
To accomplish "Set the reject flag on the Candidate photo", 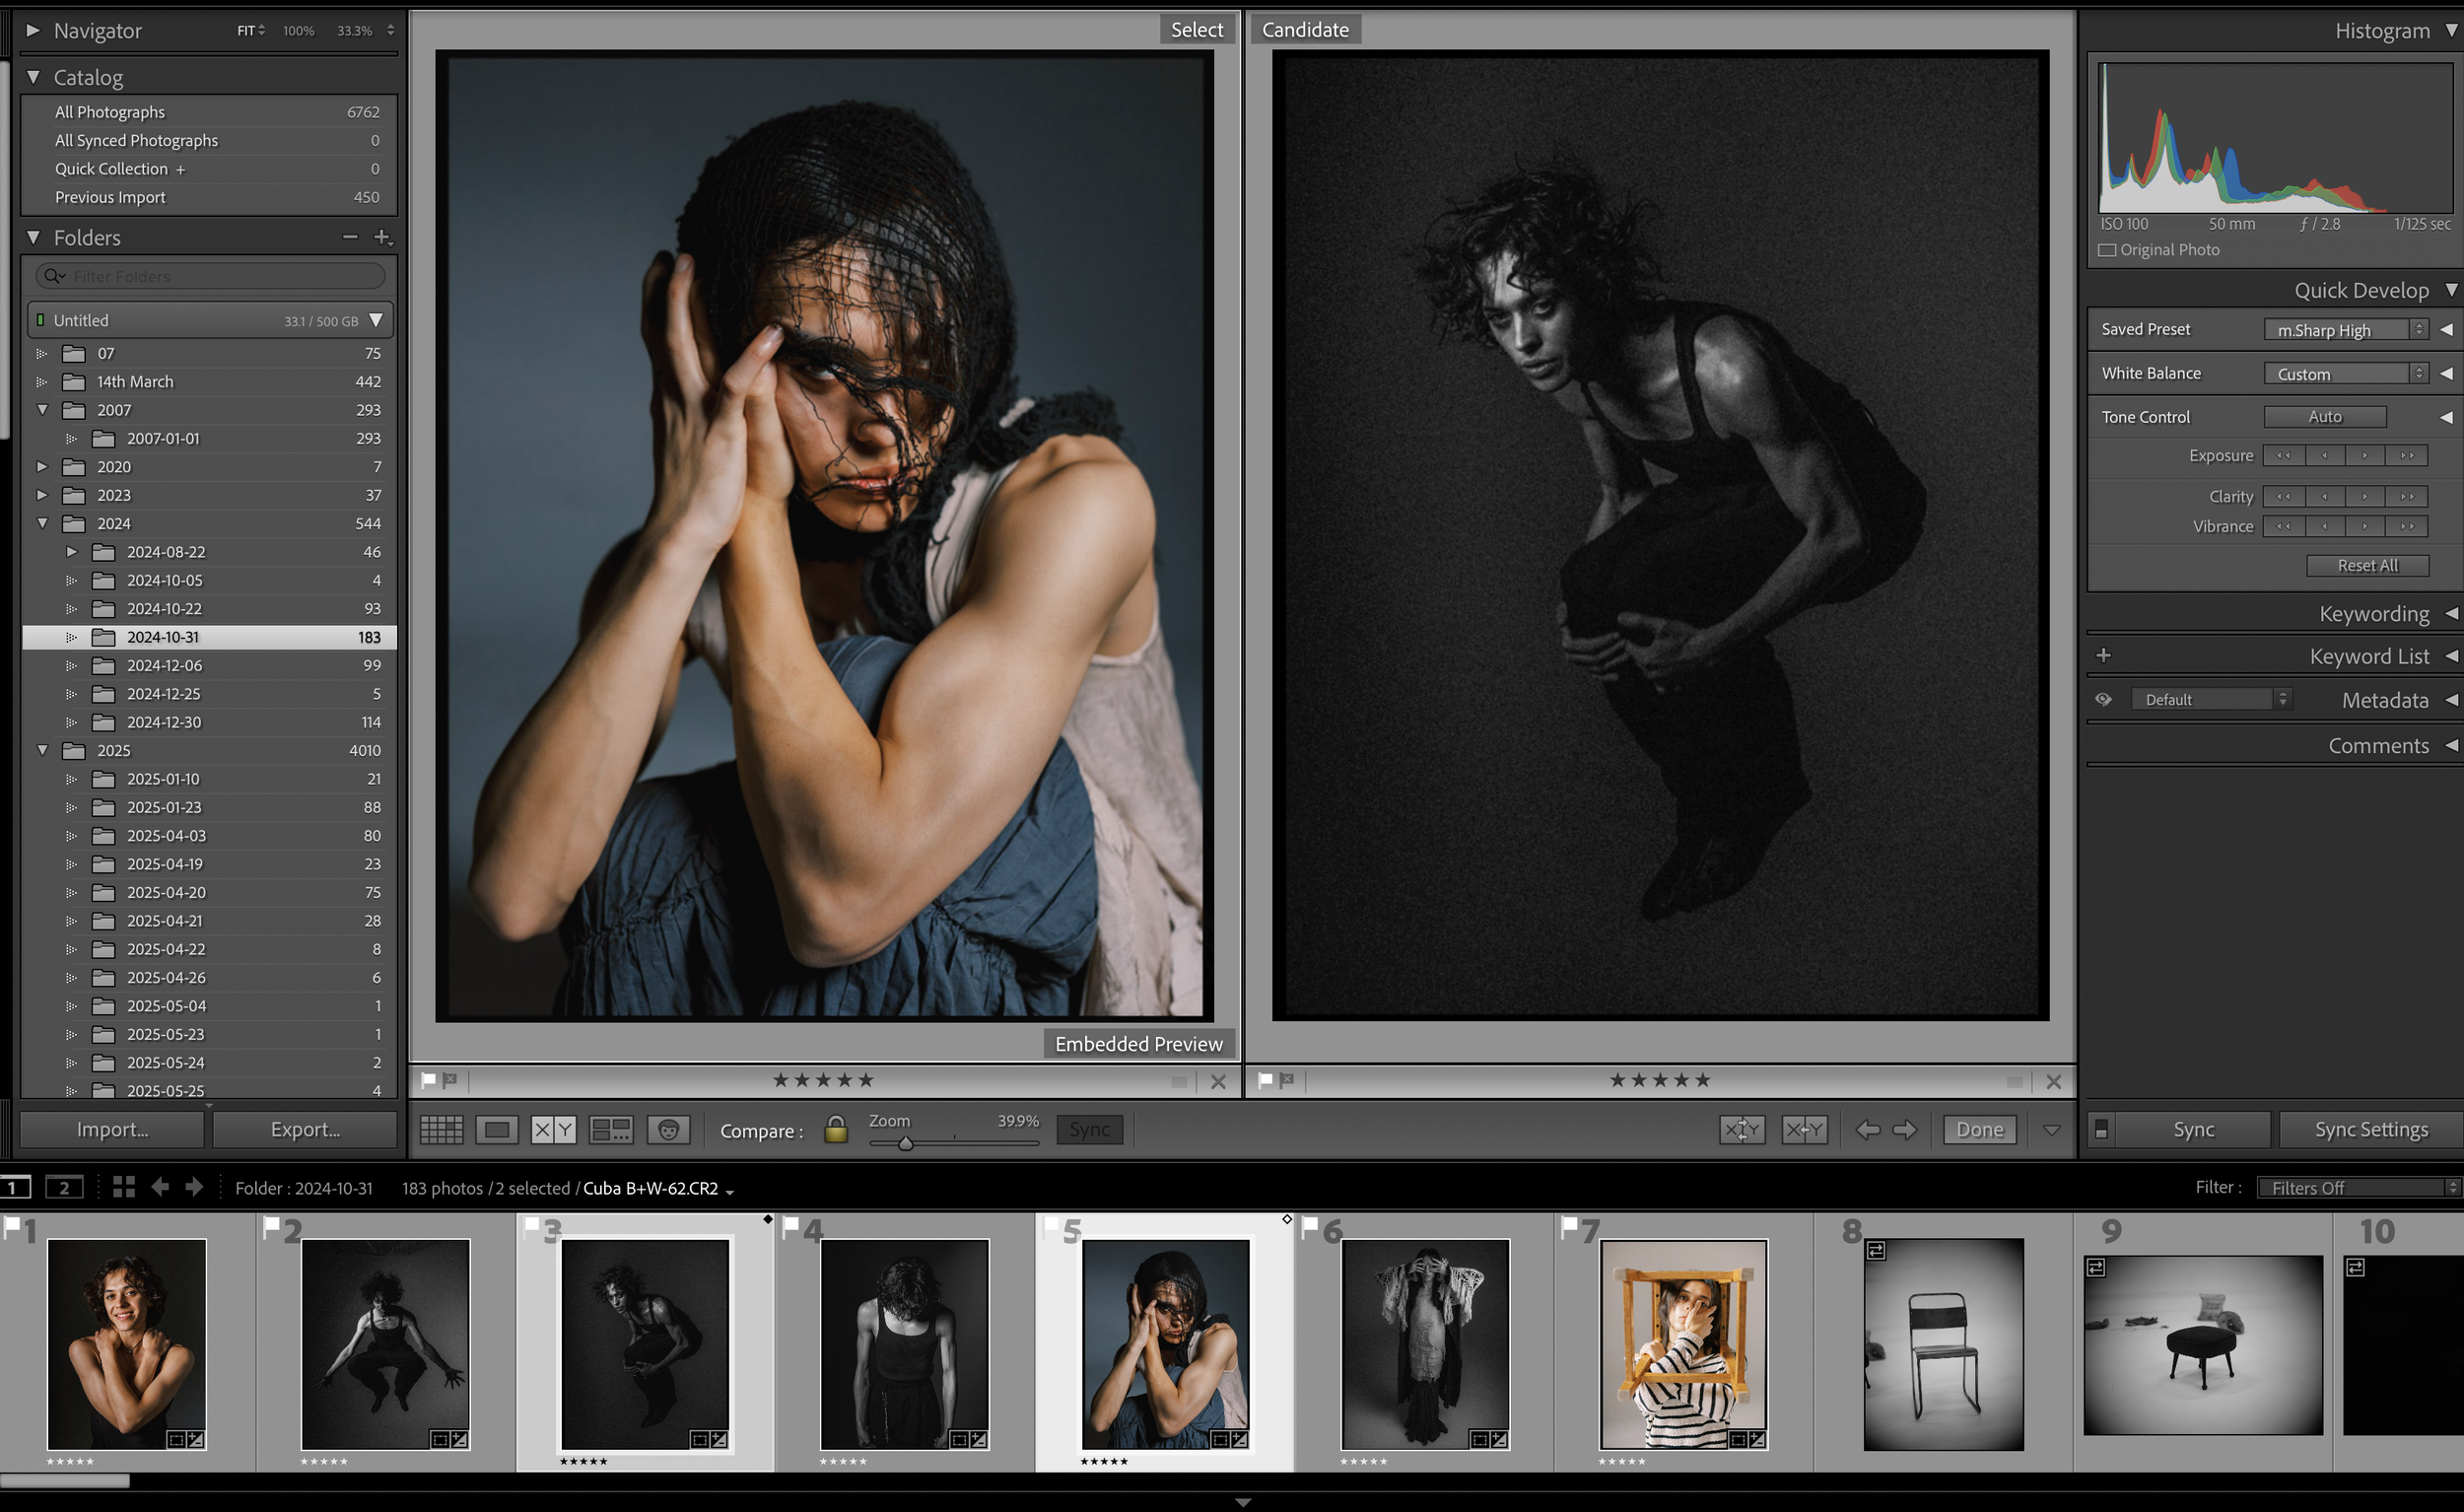I will [x=1287, y=1080].
